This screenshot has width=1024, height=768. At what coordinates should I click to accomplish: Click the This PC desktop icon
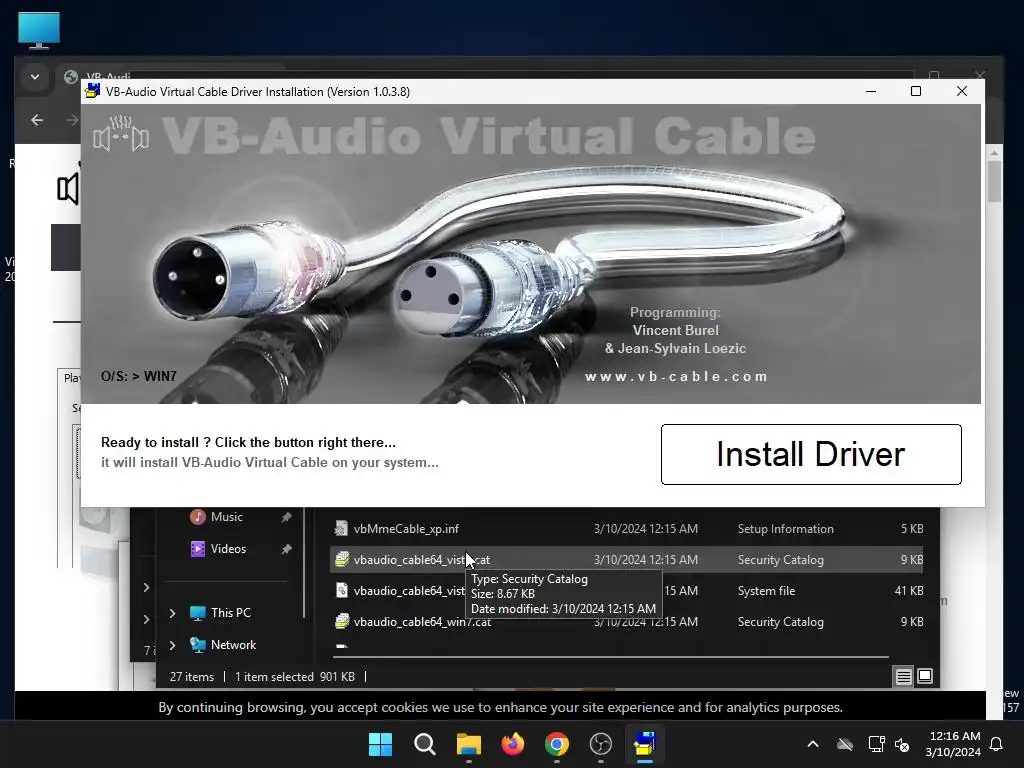(x=39, y=30)
